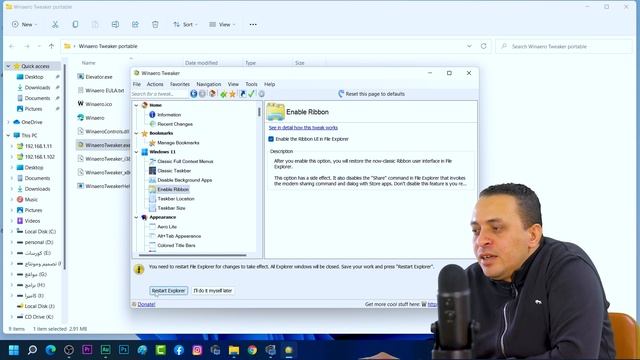Open Google Chrome from the taskbar
Viewport: 640px width, 360px height.
pos(252,350)
